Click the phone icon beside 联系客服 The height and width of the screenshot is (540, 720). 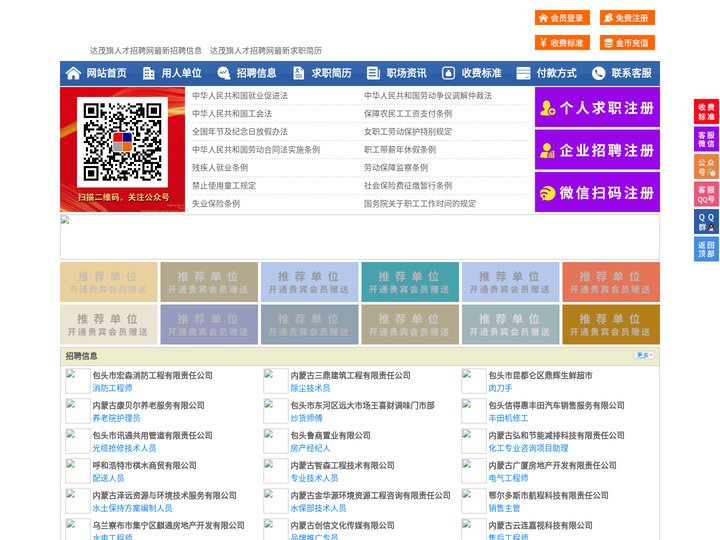pyautogui.click(x=598, y=73)
